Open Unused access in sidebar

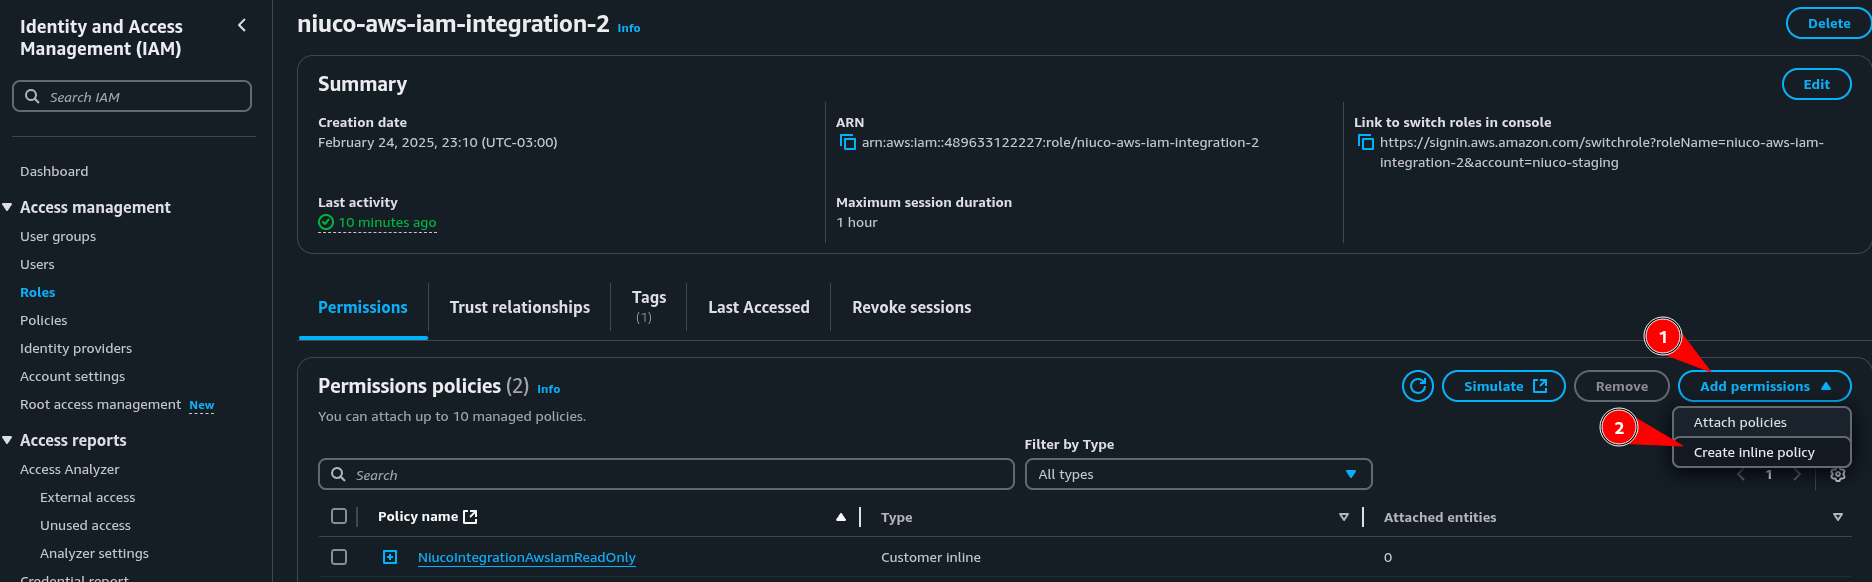(x=85, y=525)
